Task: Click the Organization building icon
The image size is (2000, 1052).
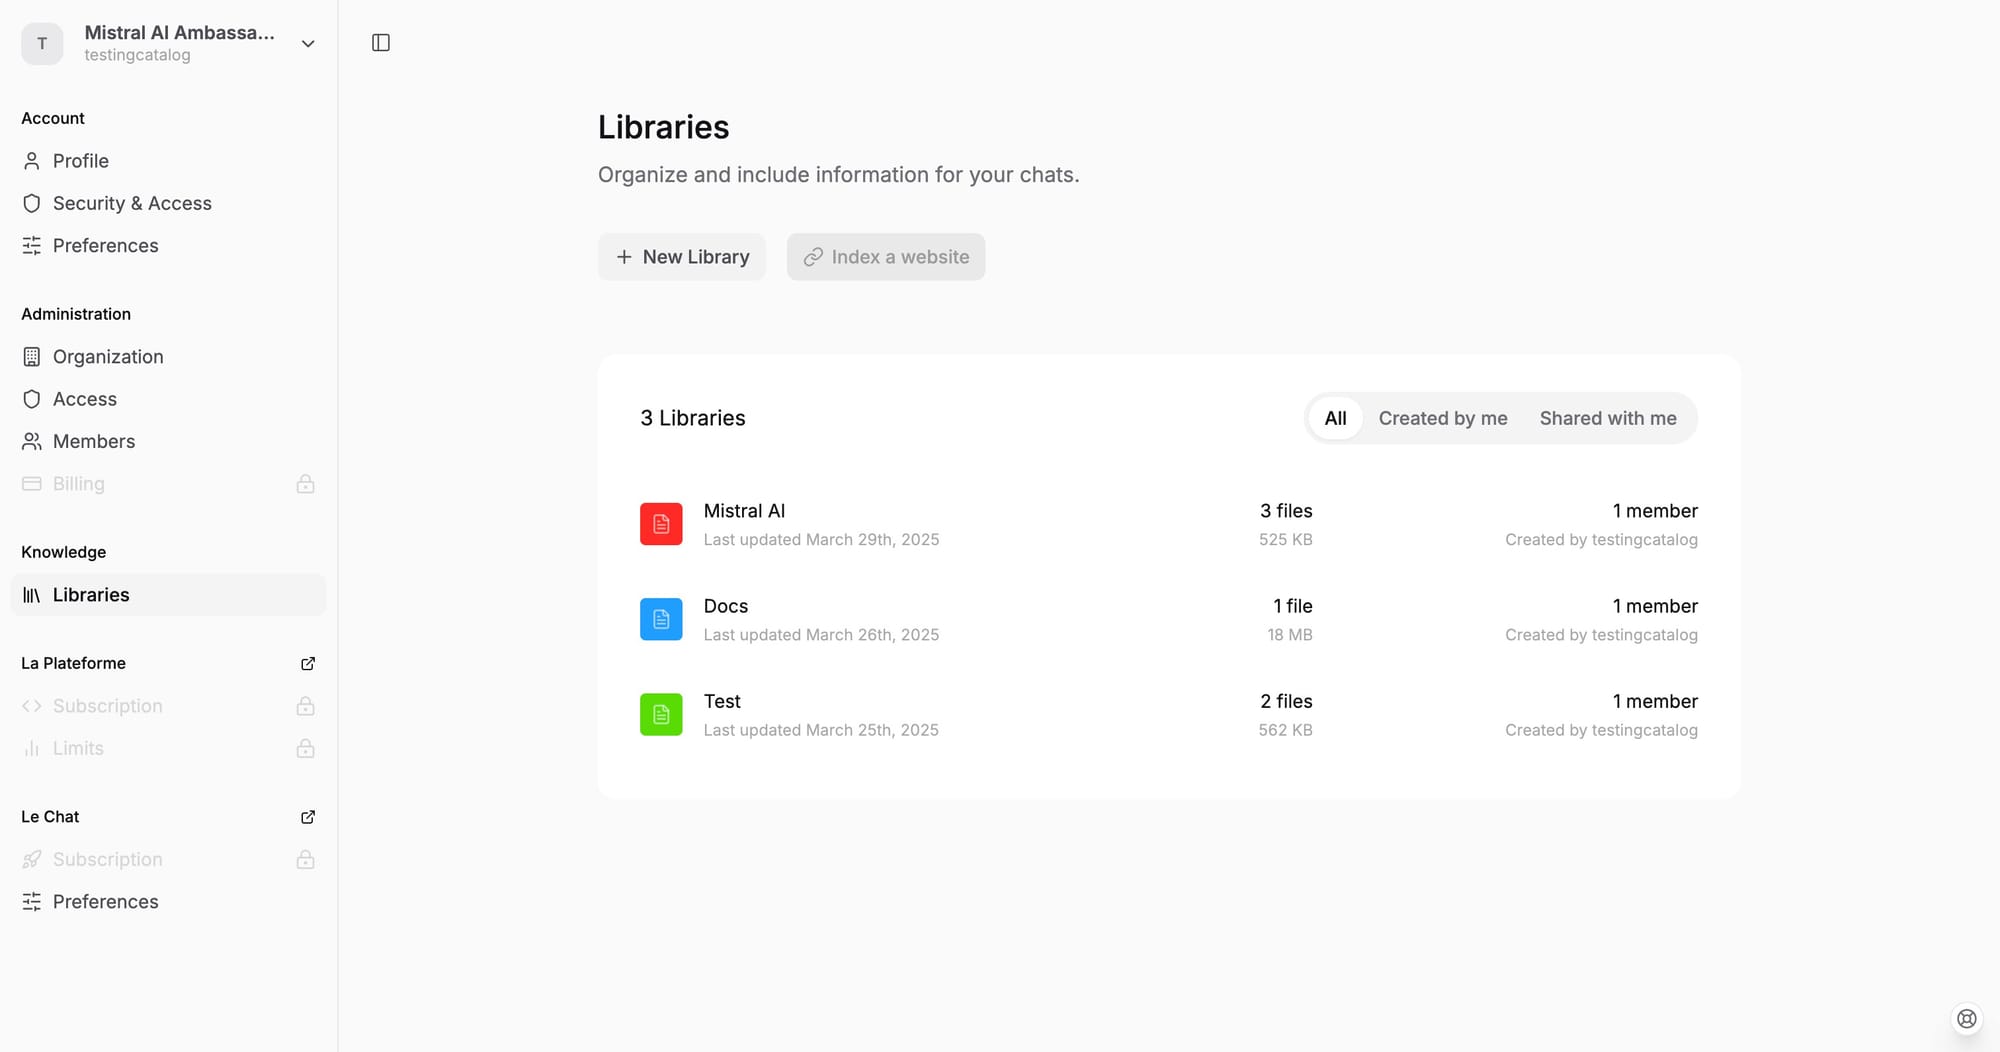Action: [32, 357]
